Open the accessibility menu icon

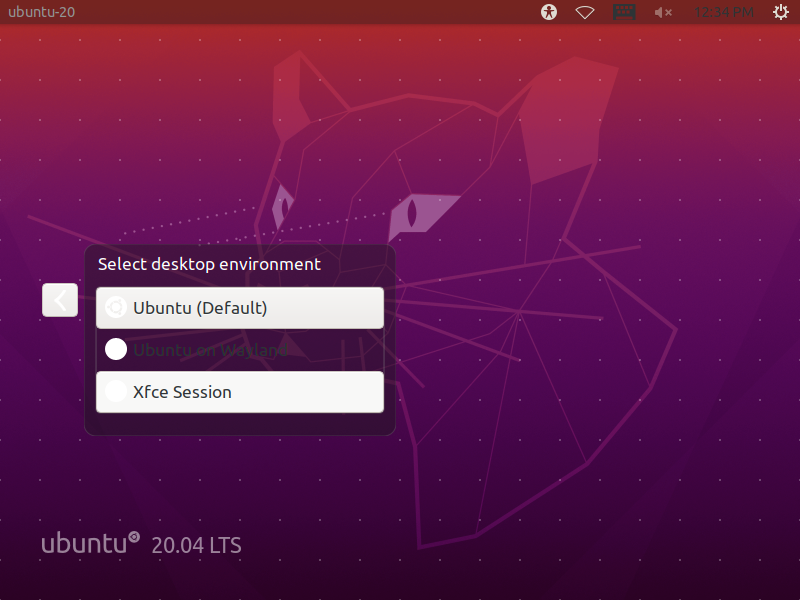point(549,12)
